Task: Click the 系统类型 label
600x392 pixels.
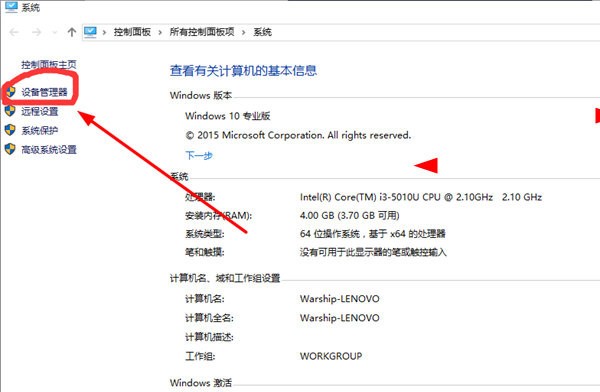Action: click(205, 234)
